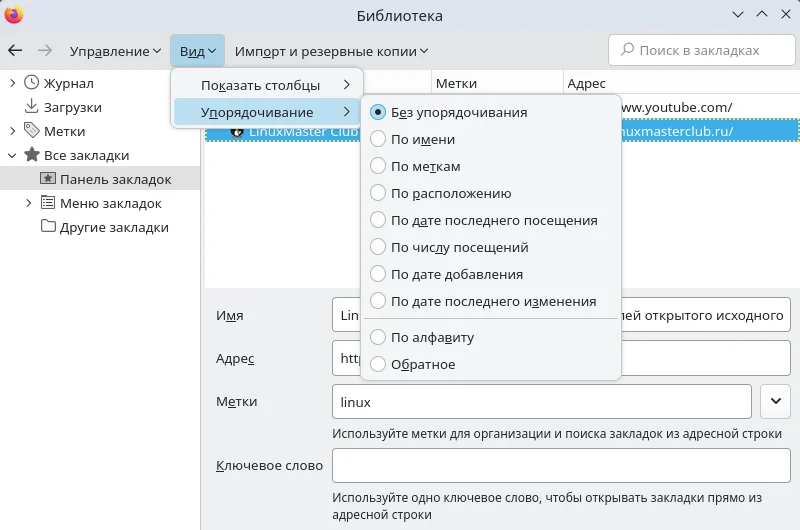The height and width of the screenshot is (530, 800).
Task: Open Показать столбцы submenu
Action: tap(267, 85)
